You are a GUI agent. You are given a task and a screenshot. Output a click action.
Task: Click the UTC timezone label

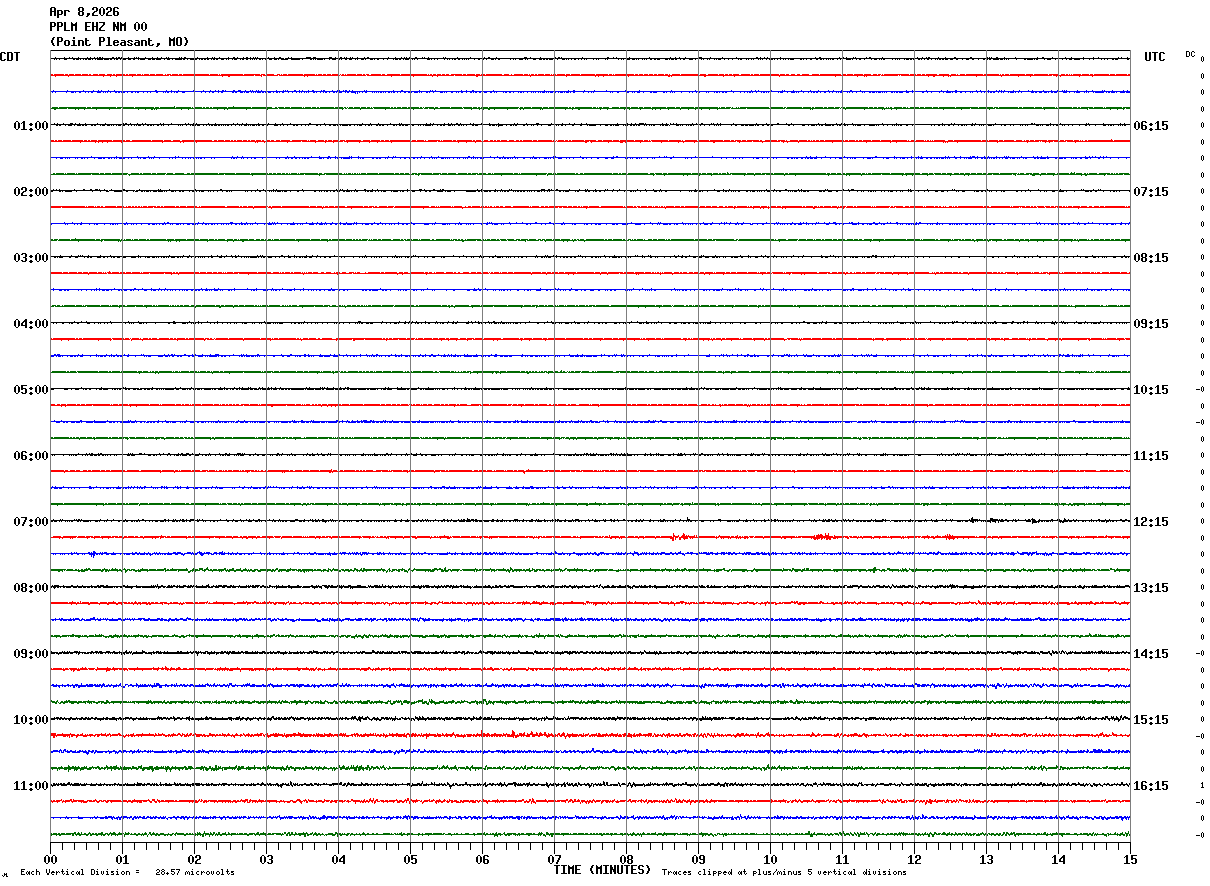click(x=1154, y=57)
